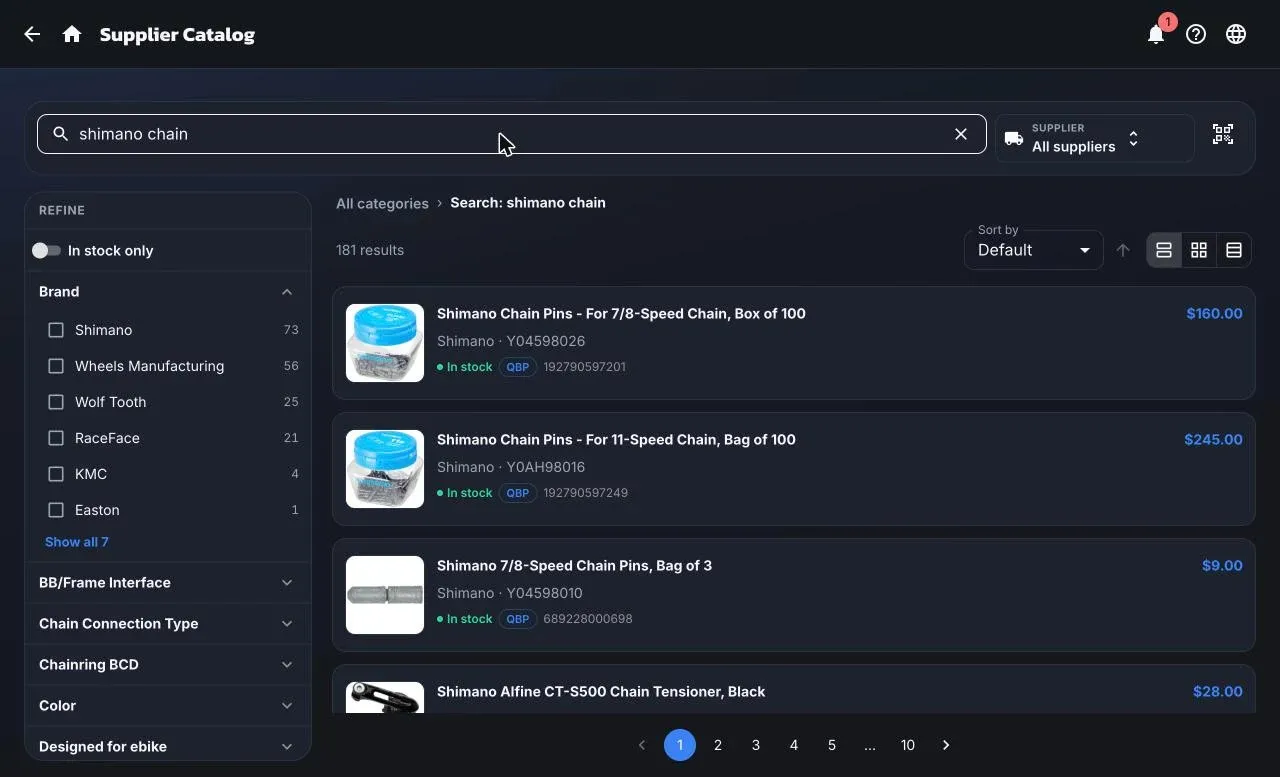Go to results page 5
The image size is (1280, 777).
[x=832, y=745]
